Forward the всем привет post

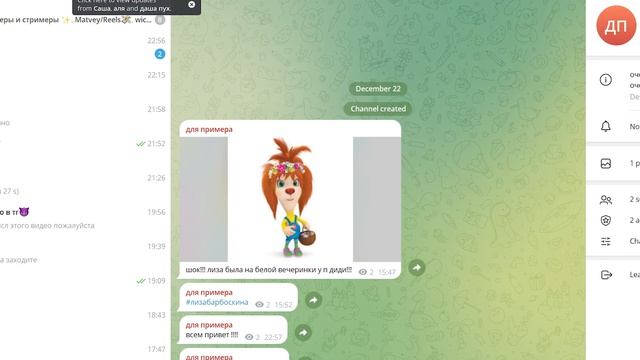[x=303, y=333]
